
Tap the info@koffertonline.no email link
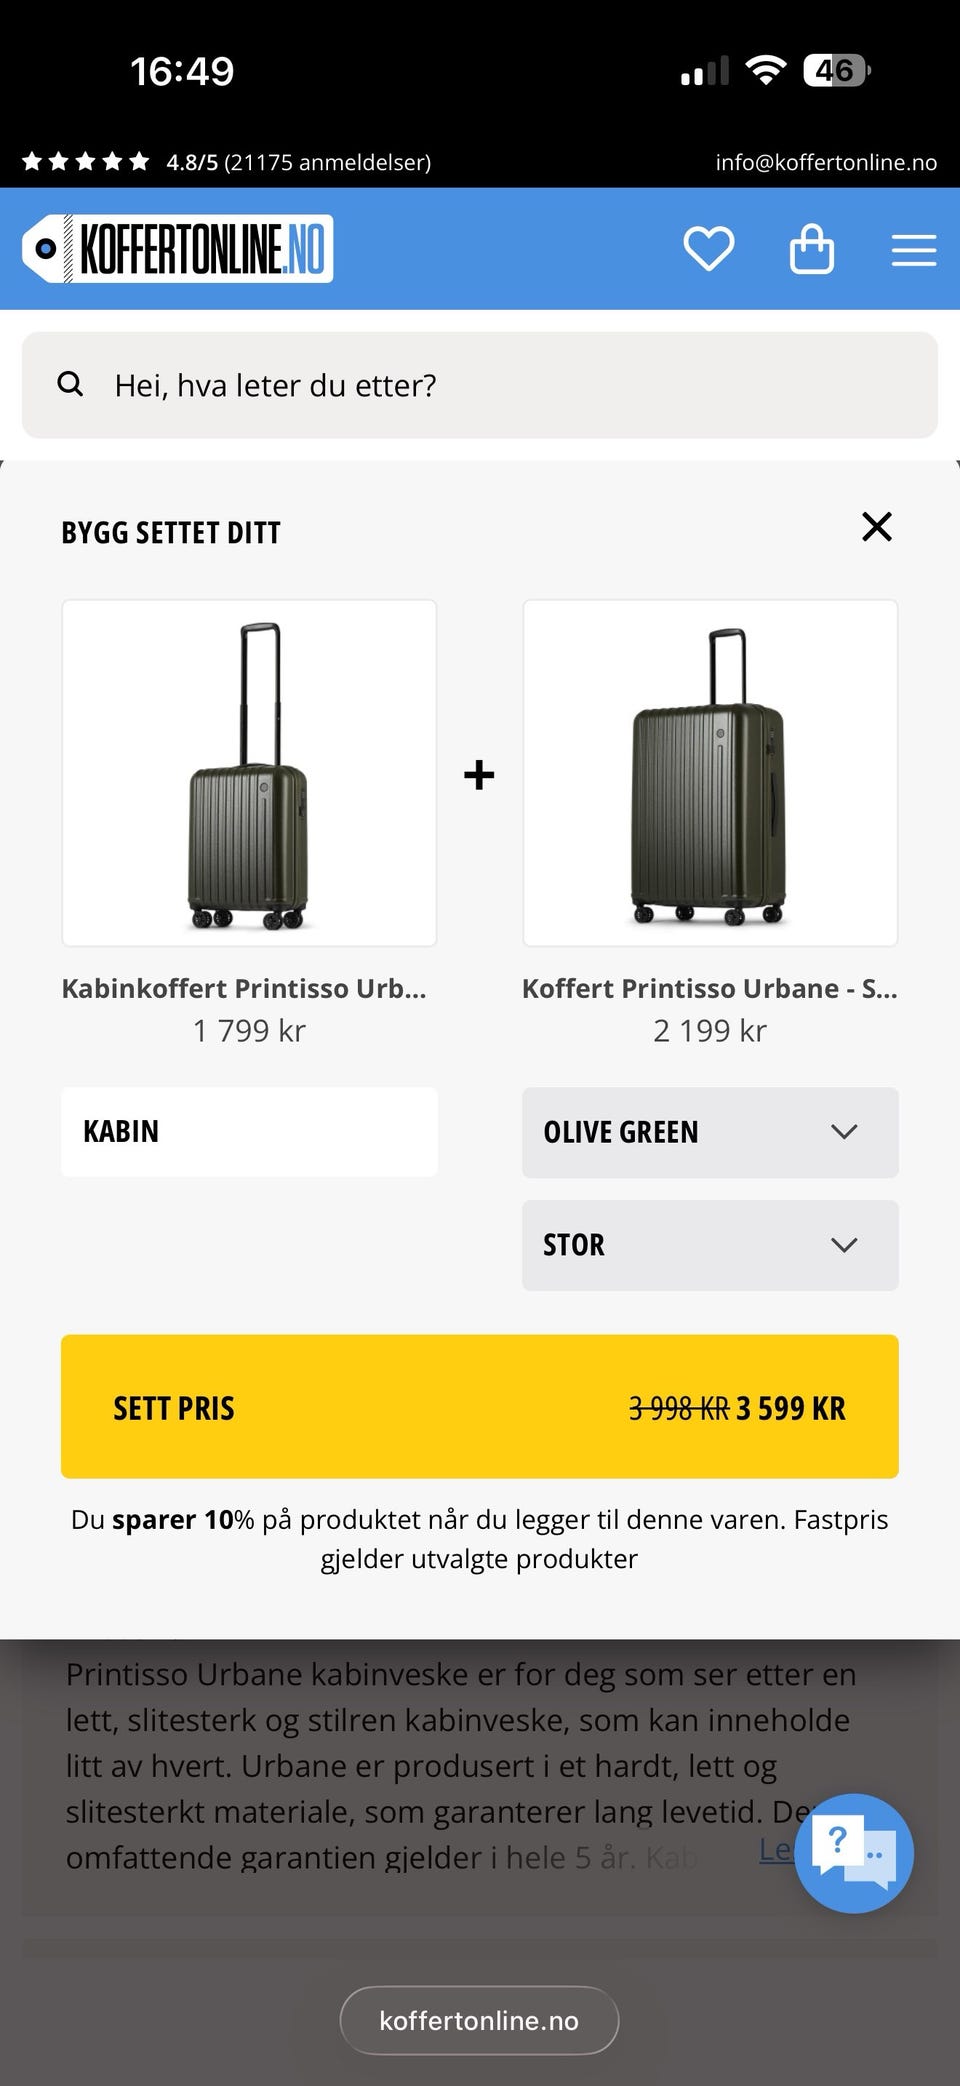point(826,162)
